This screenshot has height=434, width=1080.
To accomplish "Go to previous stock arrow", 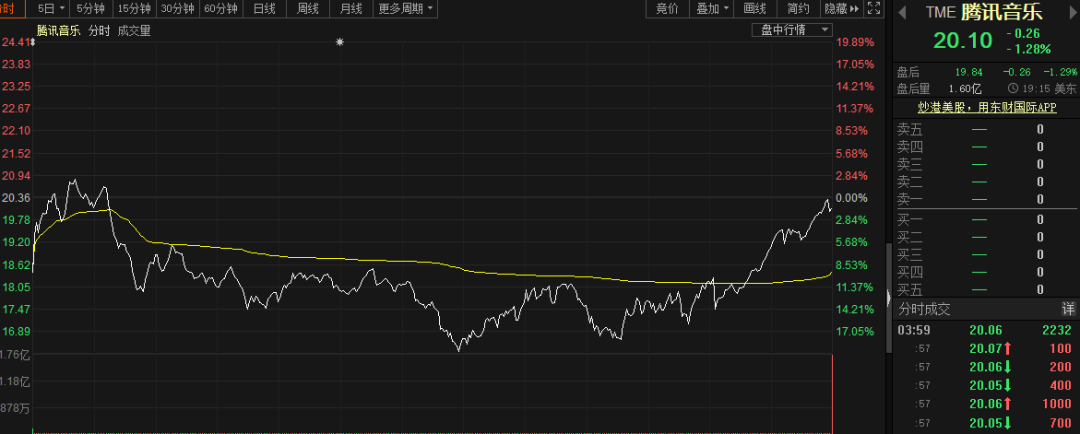I will (x=903, y=12).
